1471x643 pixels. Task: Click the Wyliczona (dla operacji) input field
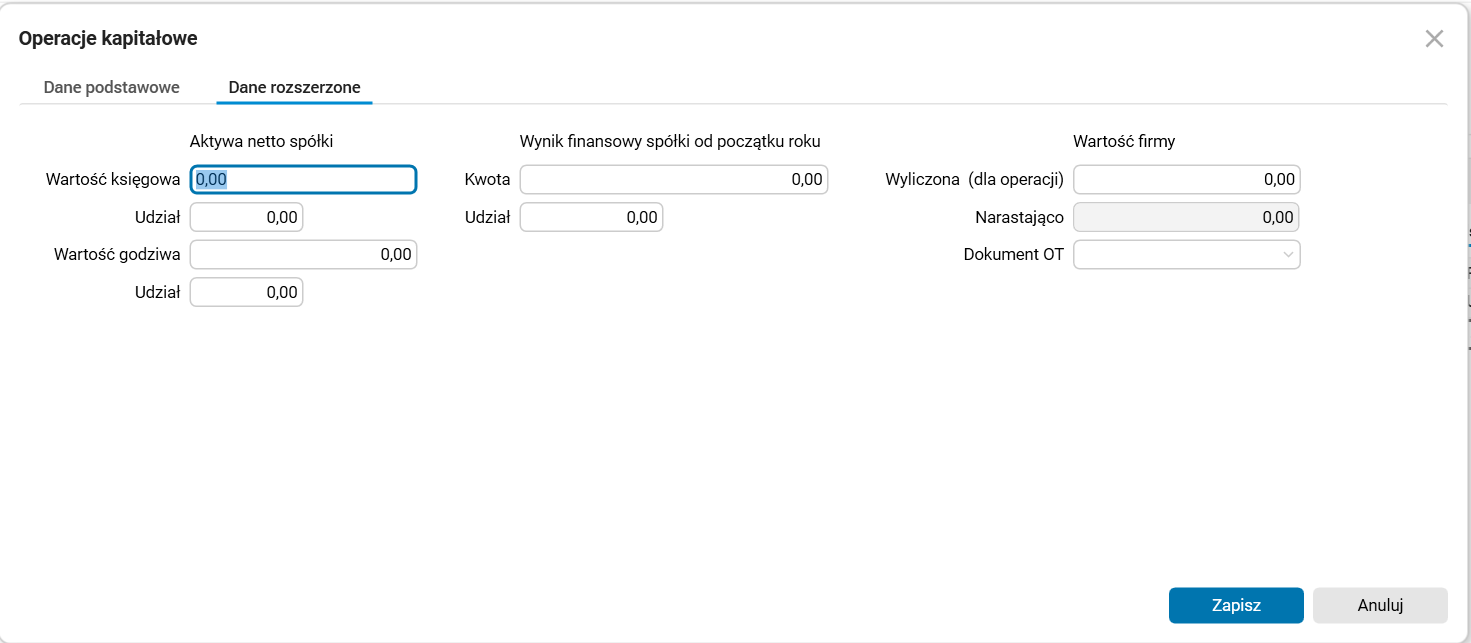[1186, 179]
